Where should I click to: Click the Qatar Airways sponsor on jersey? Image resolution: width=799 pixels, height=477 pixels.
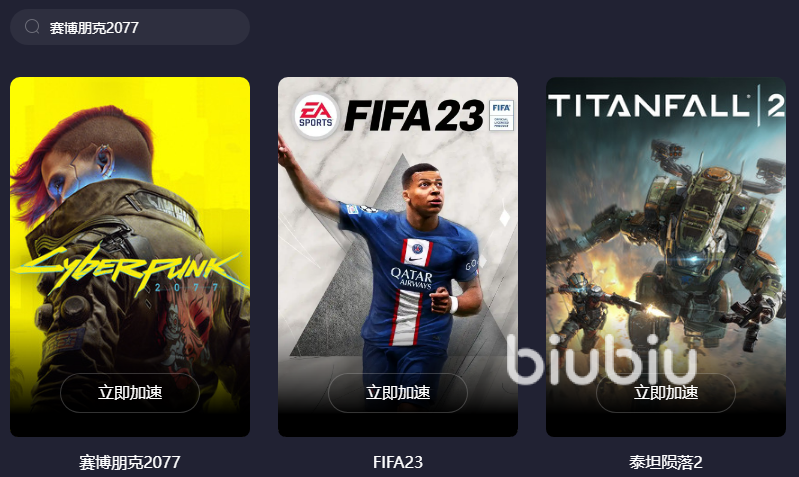point(412,278)
